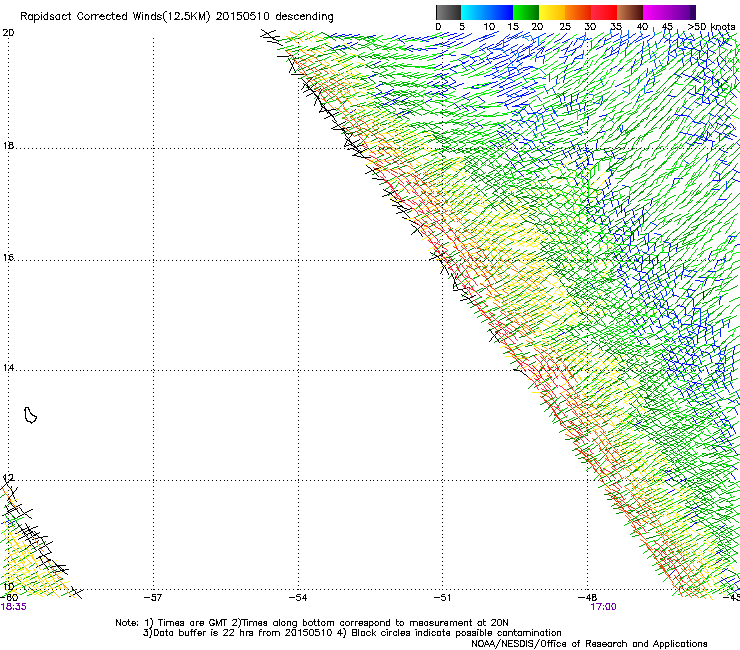Click the gray 0-5 knots legend swatch
Image resolution: width=740 pixels, height=650 pixels.
coord(448,12)
